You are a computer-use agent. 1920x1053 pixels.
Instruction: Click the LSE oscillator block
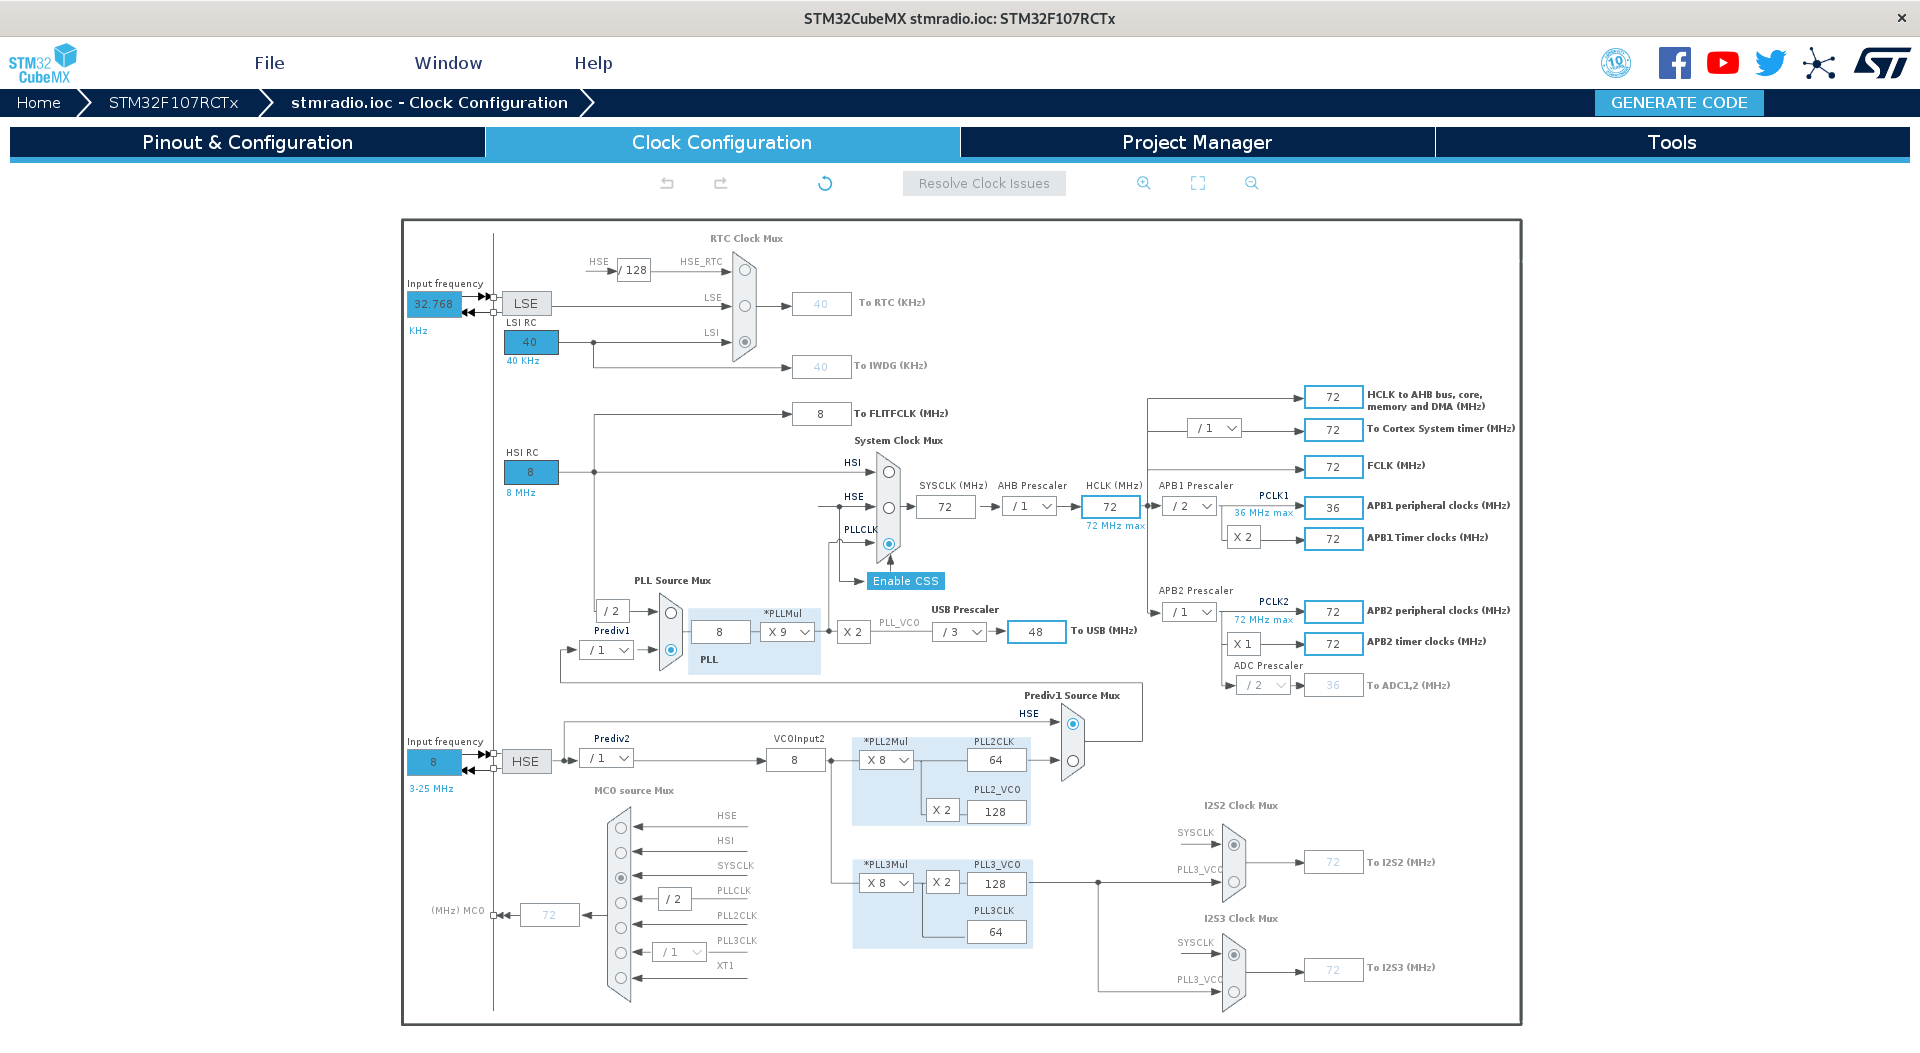click(526, 304)
